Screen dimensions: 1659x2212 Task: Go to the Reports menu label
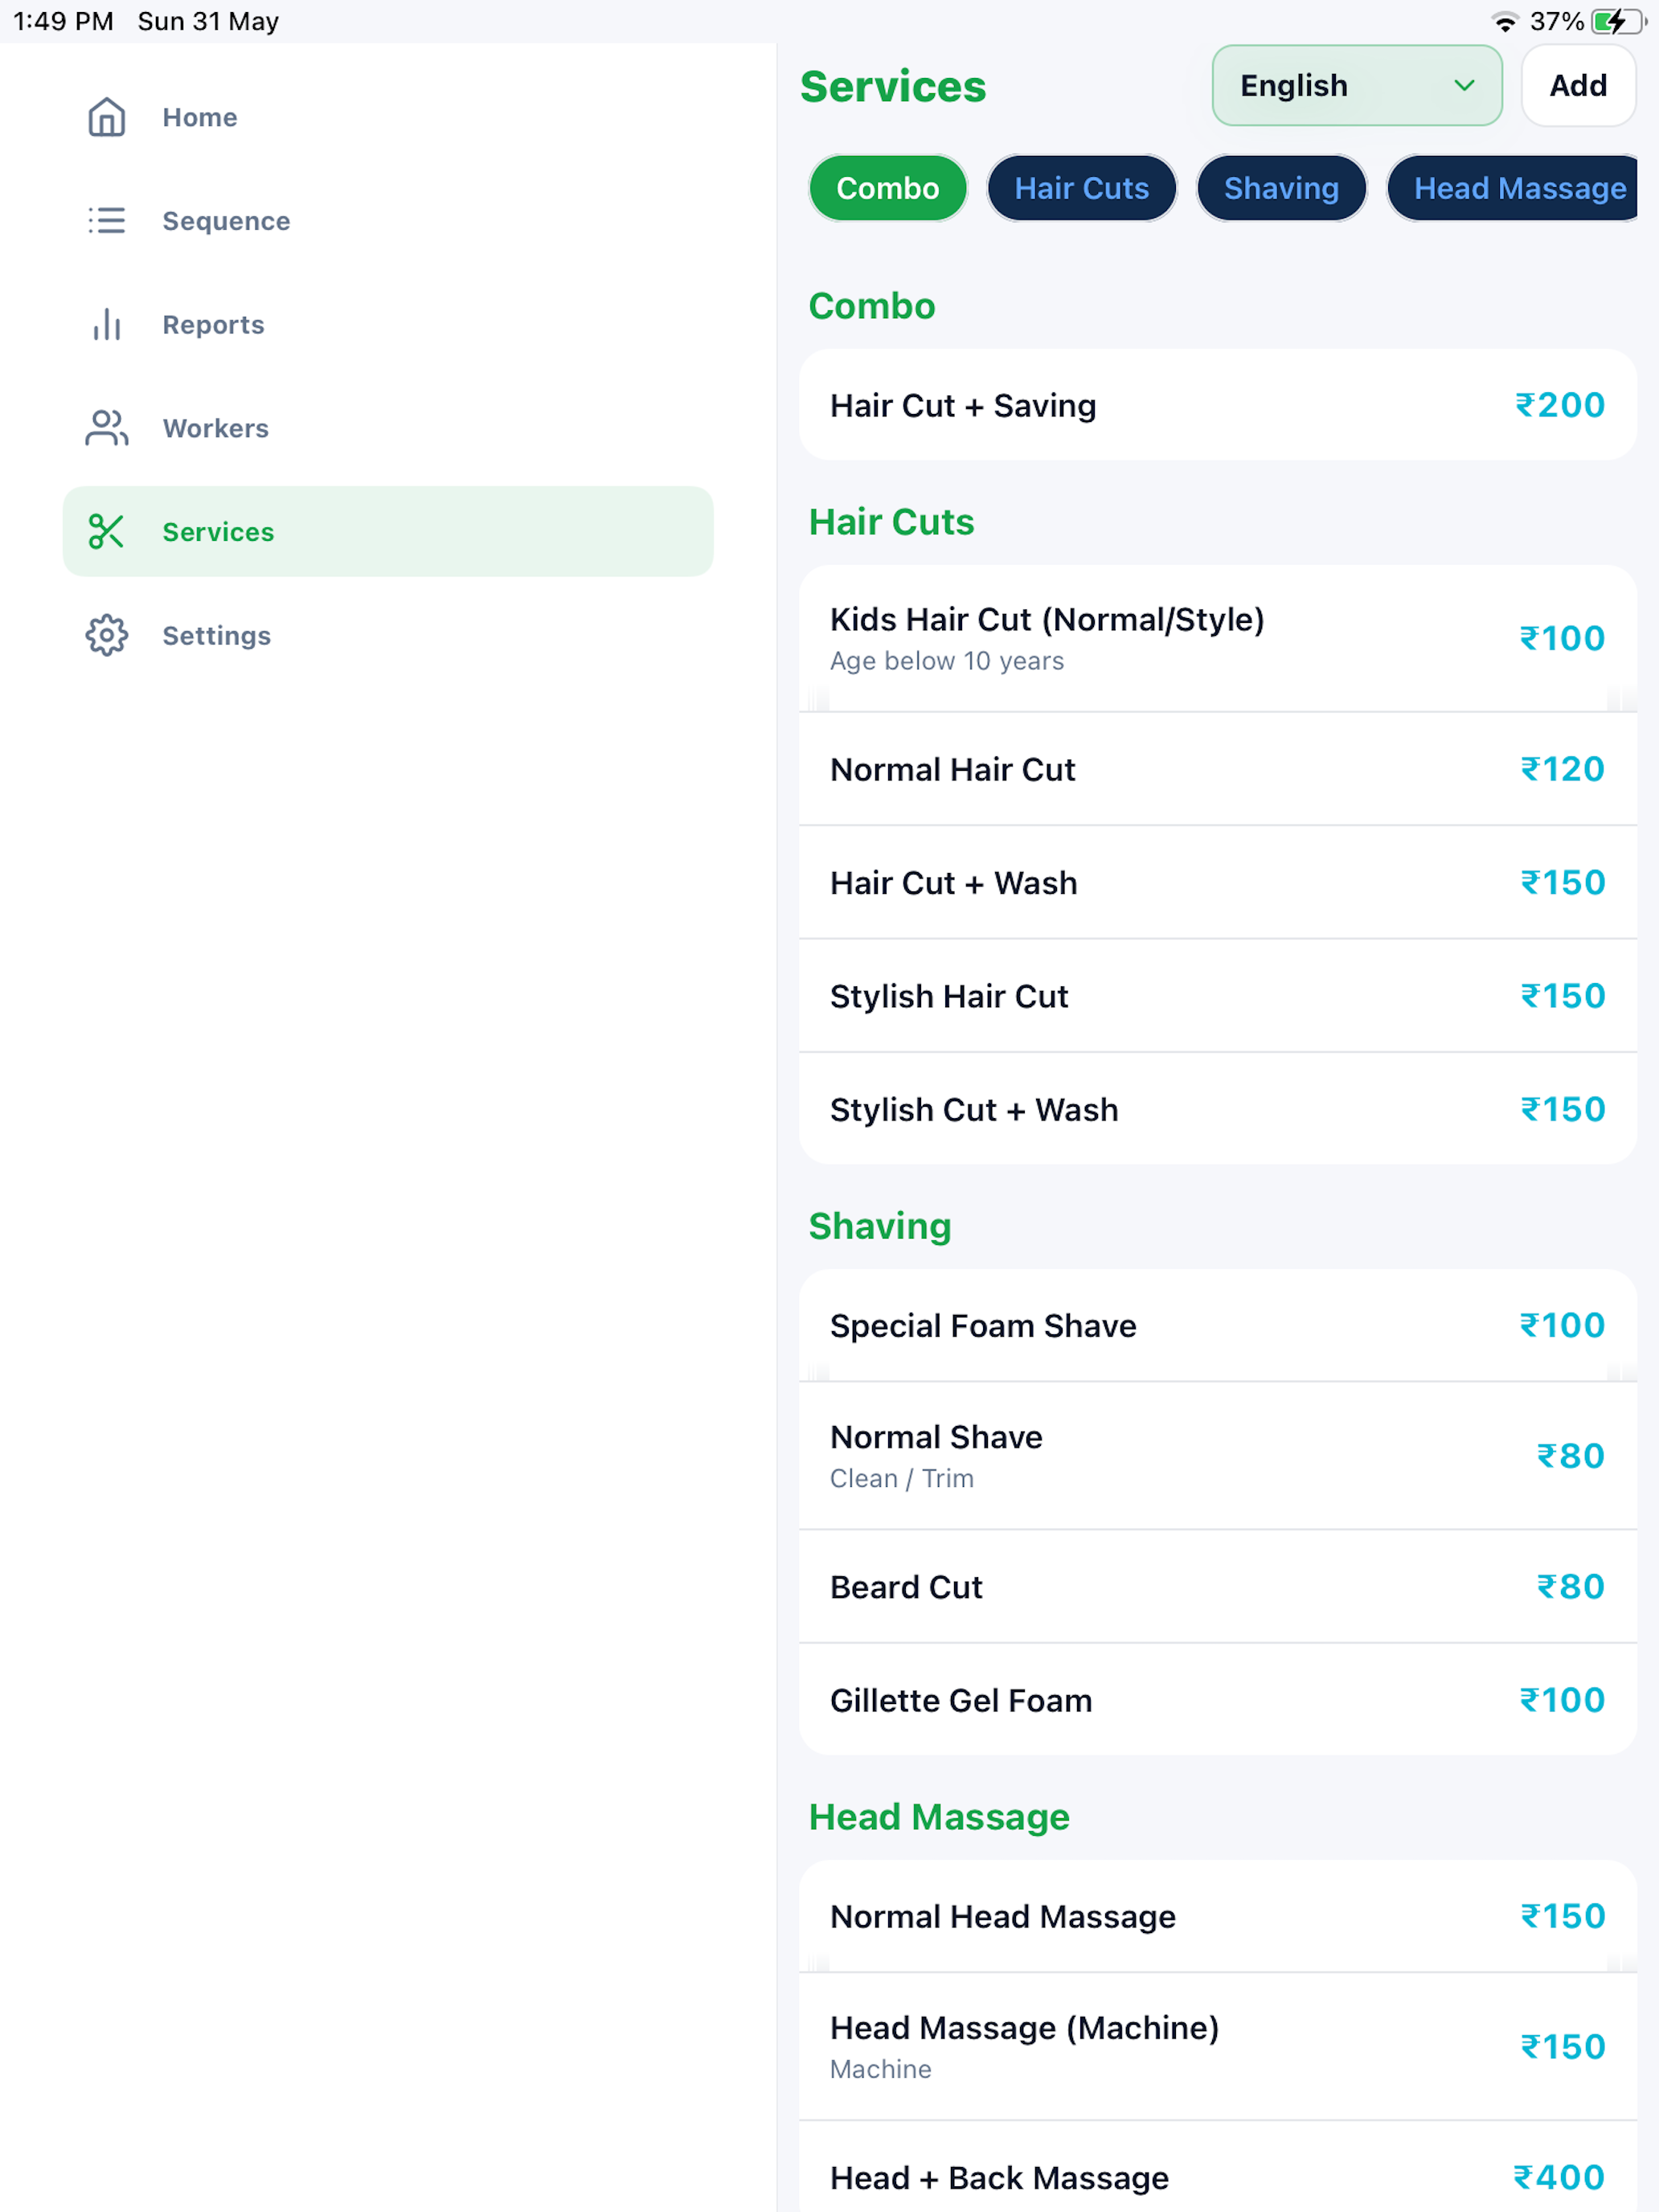coord(213,324)
